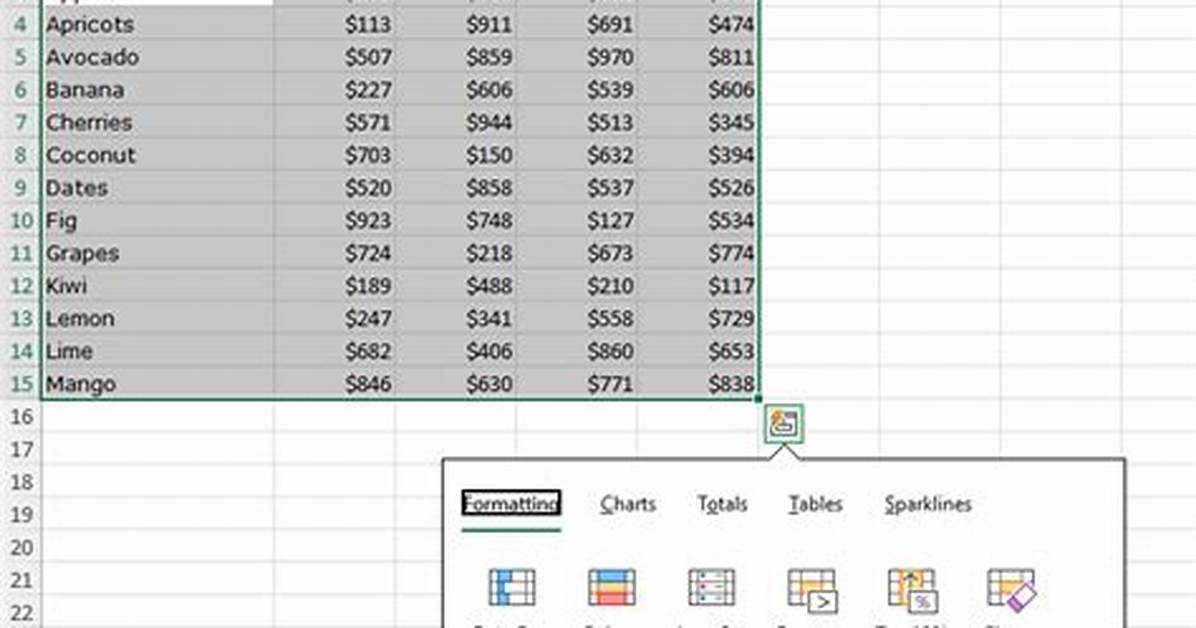
Task: Select the $189 cell in Kiwi row
Action: (x=335, y=286)
